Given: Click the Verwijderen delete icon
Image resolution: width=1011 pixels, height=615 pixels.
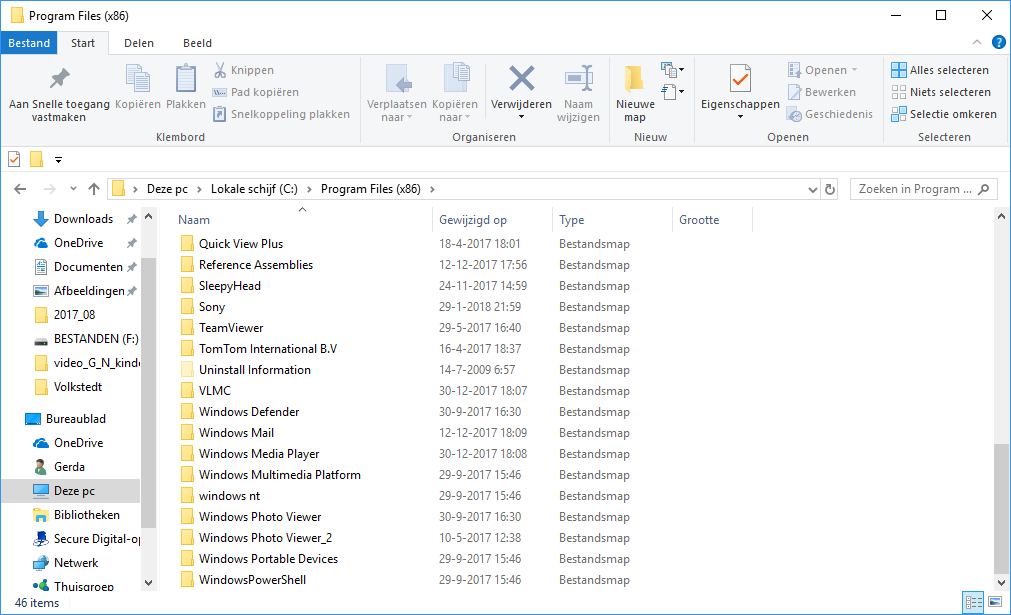Looking at the screenshot, I should [x=521, y=79].
